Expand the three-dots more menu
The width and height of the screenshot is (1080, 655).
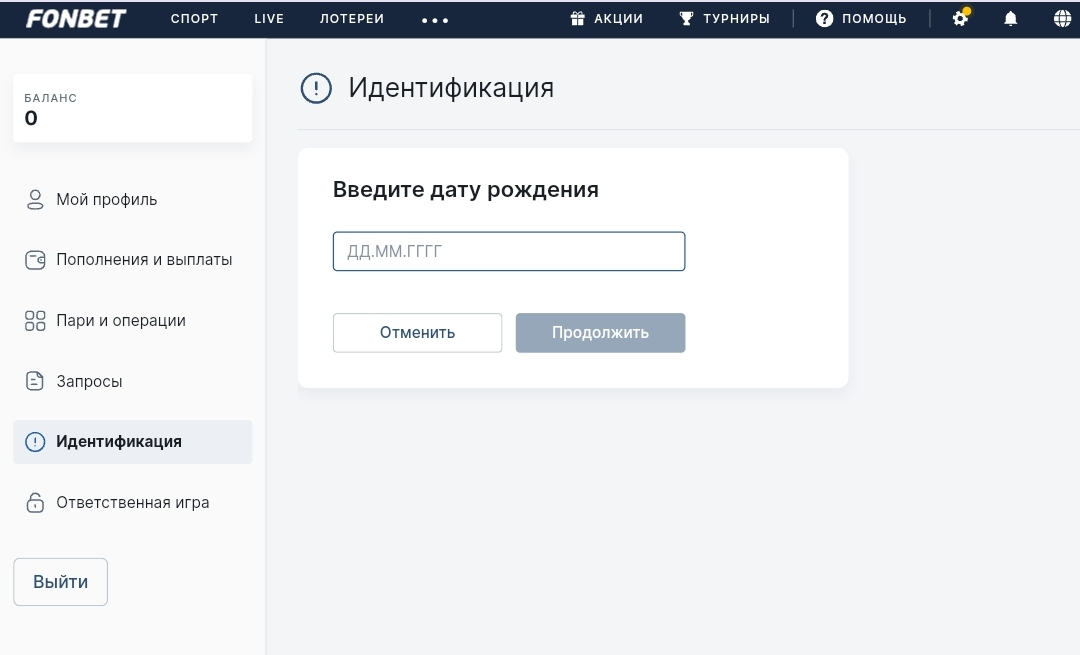[435, 20]
